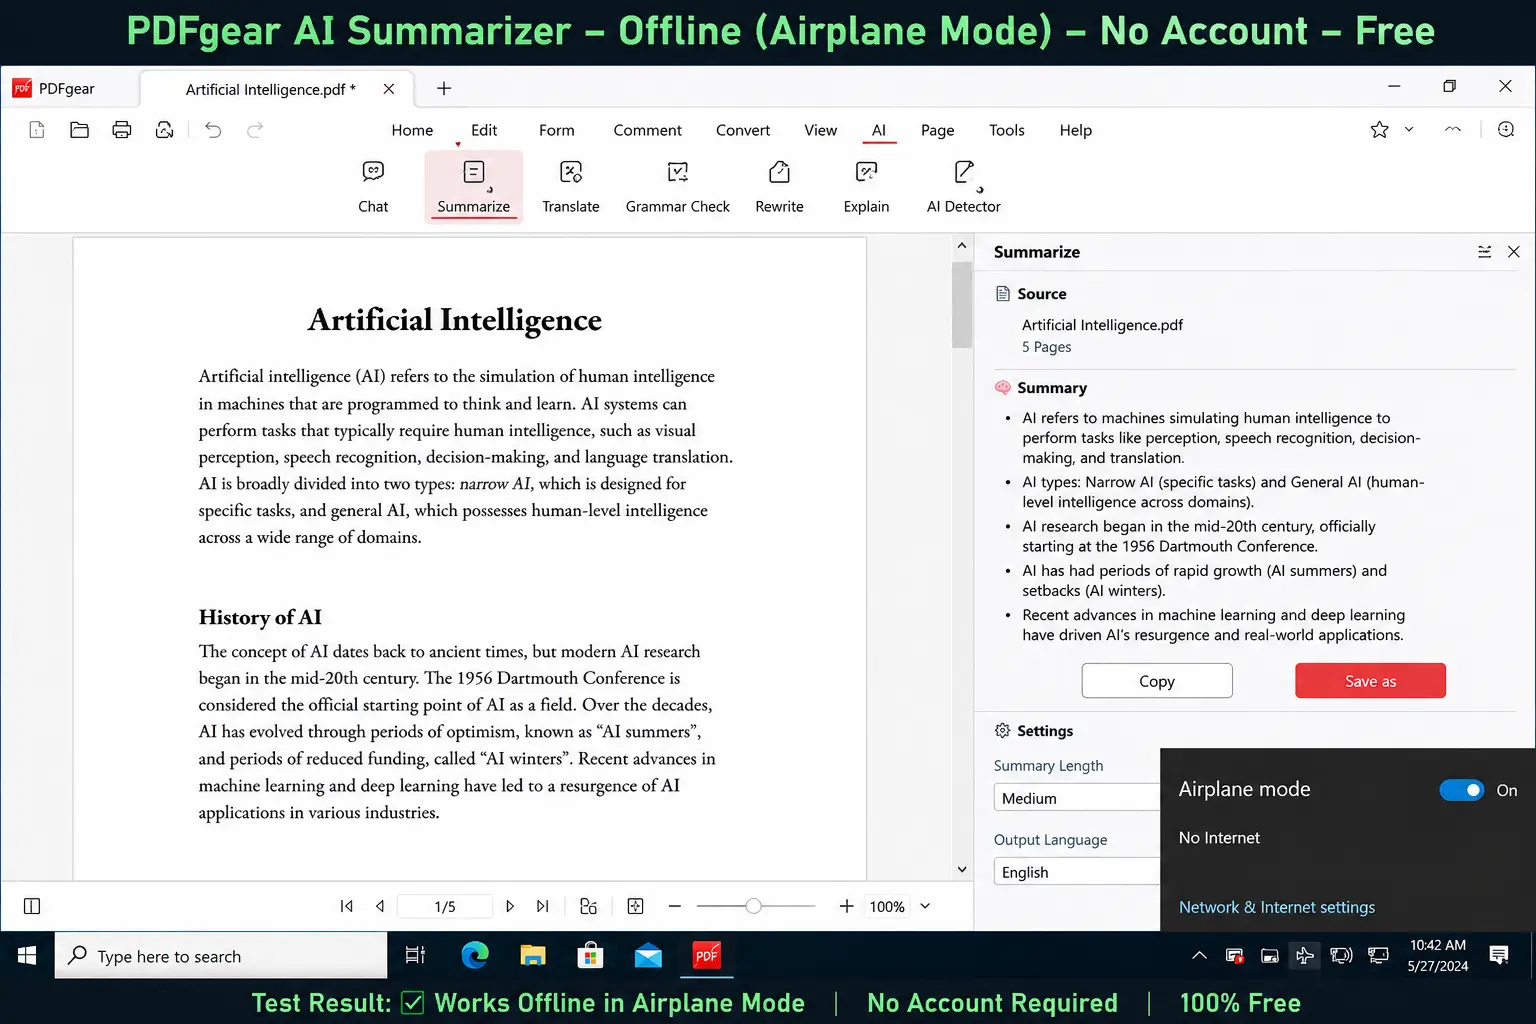Click the Windows Start button
The height and width of the screenshot is (1024, 1536).
27,956
